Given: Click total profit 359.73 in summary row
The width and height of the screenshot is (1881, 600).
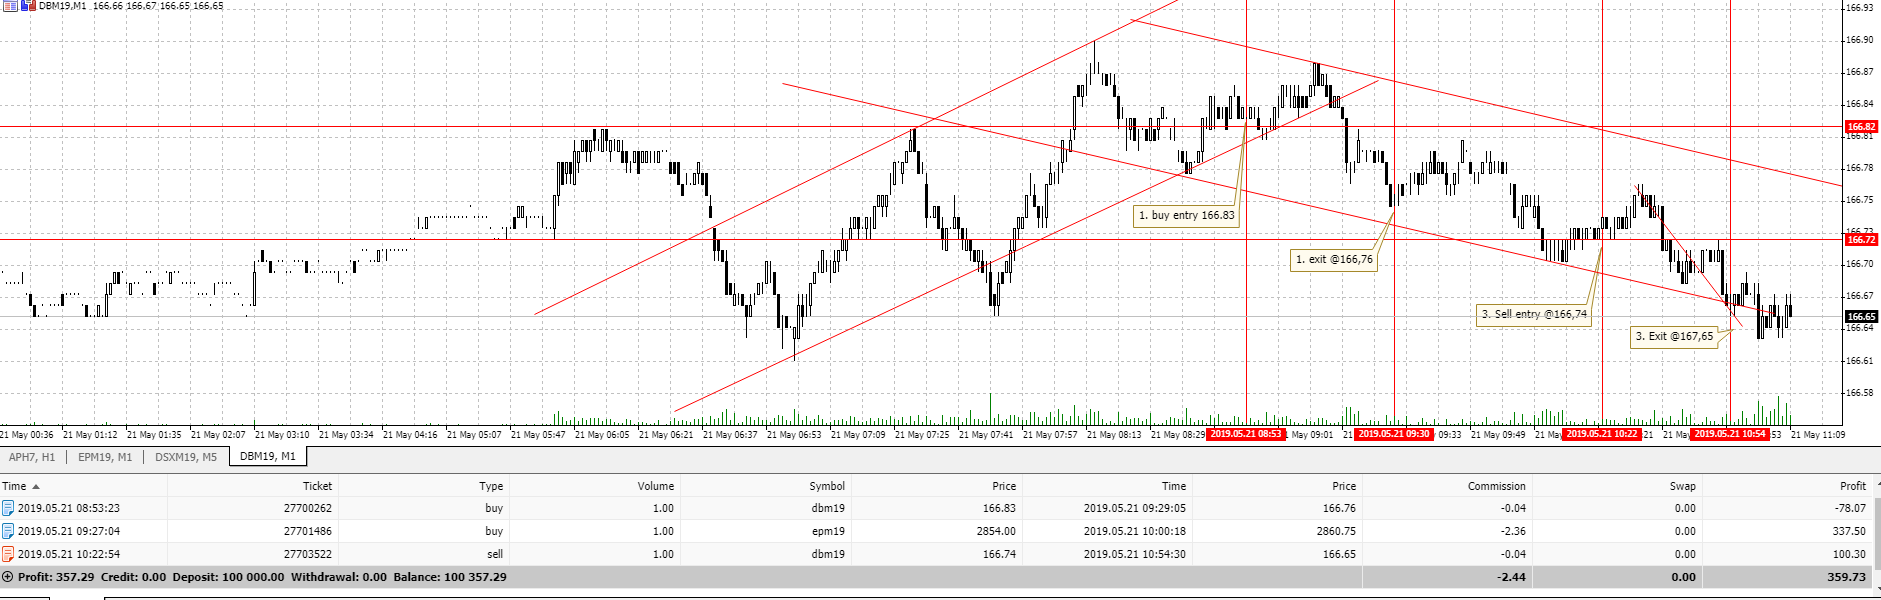Looking at the screenshot, I should coord(1846,577).
